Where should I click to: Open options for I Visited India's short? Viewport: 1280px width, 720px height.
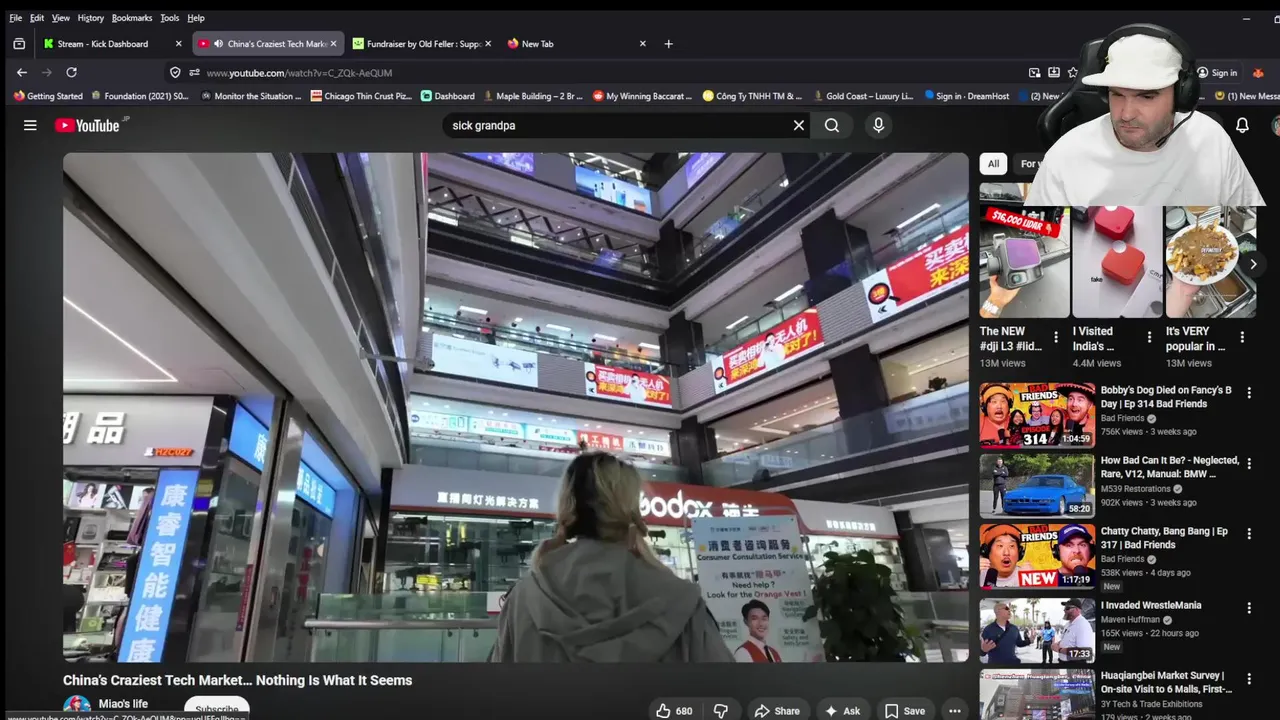(x=1149, y=337)
